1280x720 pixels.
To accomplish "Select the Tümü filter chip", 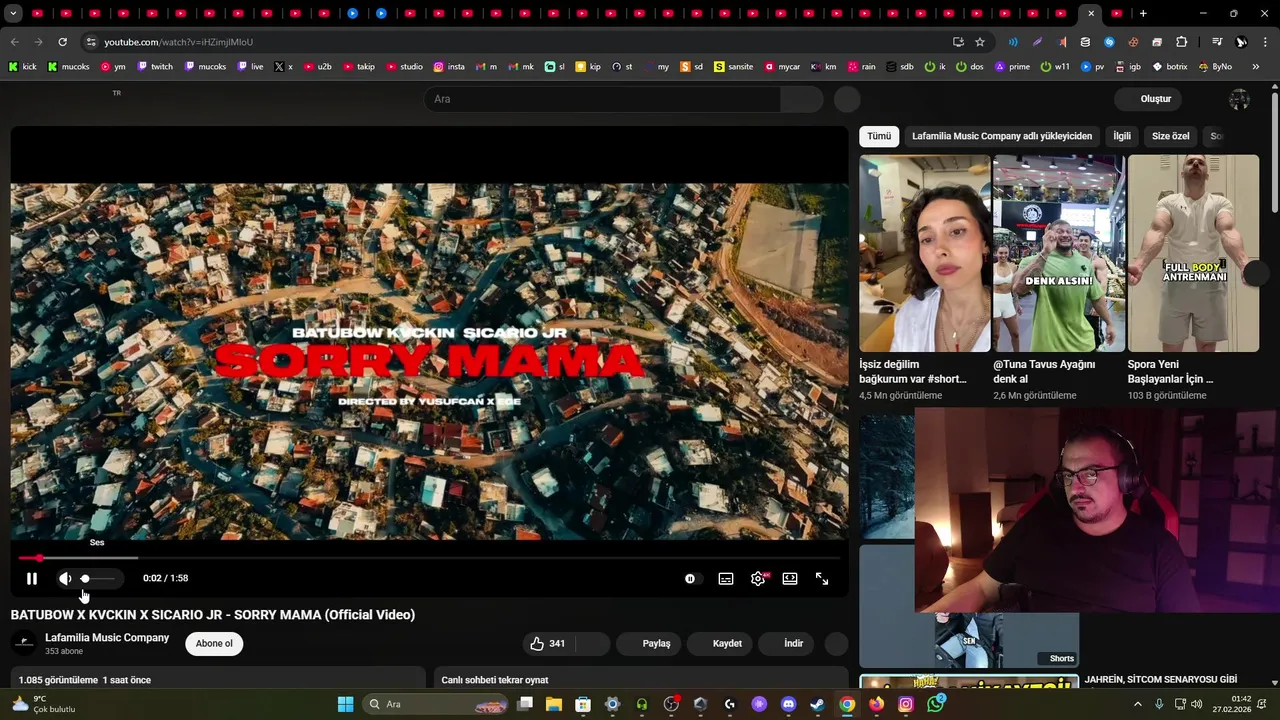I will point(879,136).
